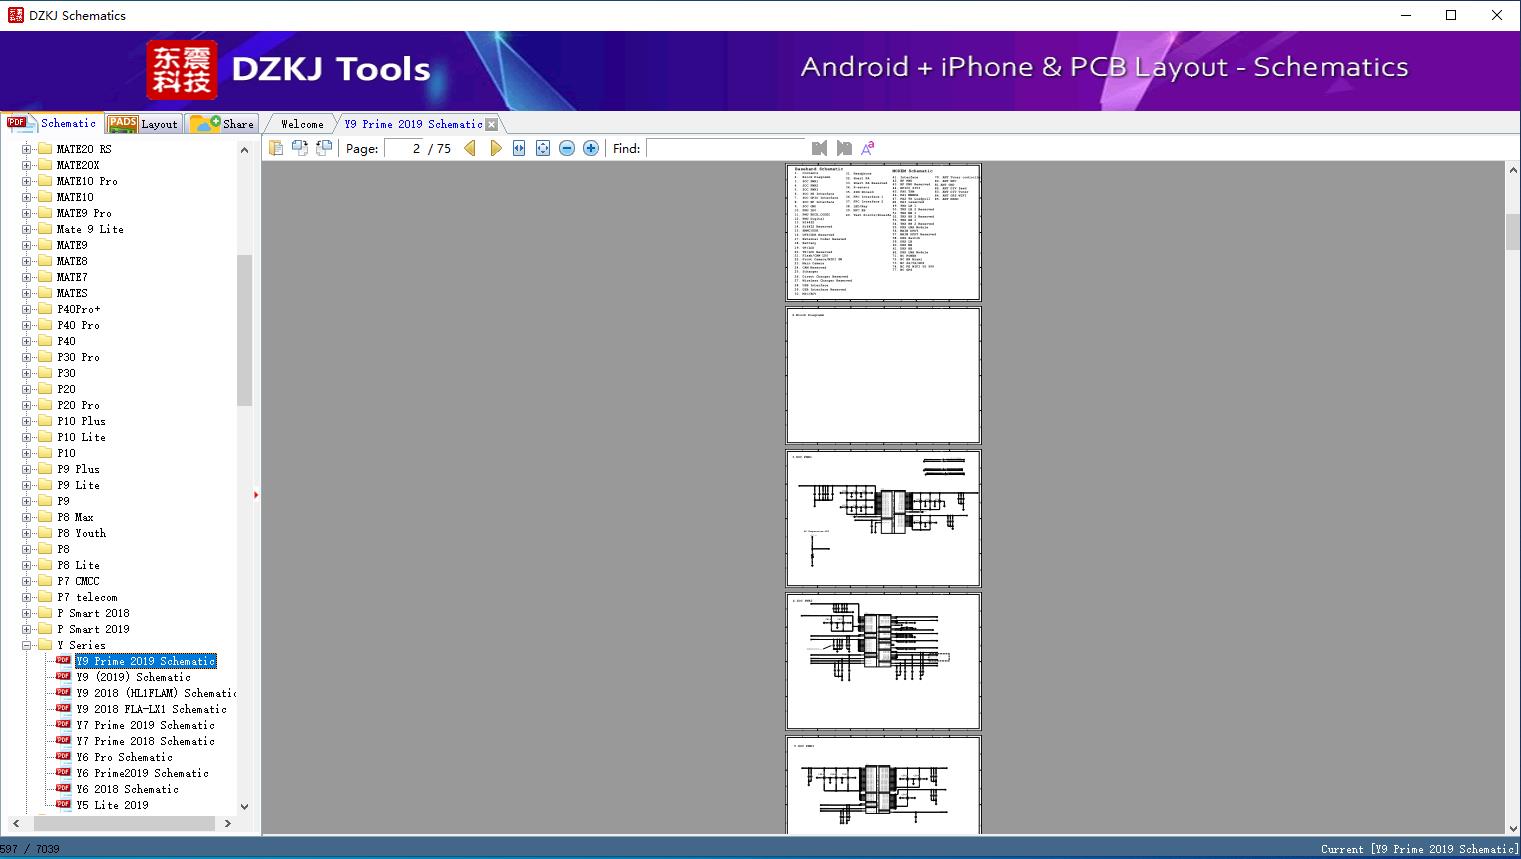Select the P9 Lite folder
The height and width of the screenshot is (859, 1521).
(78, 485)
